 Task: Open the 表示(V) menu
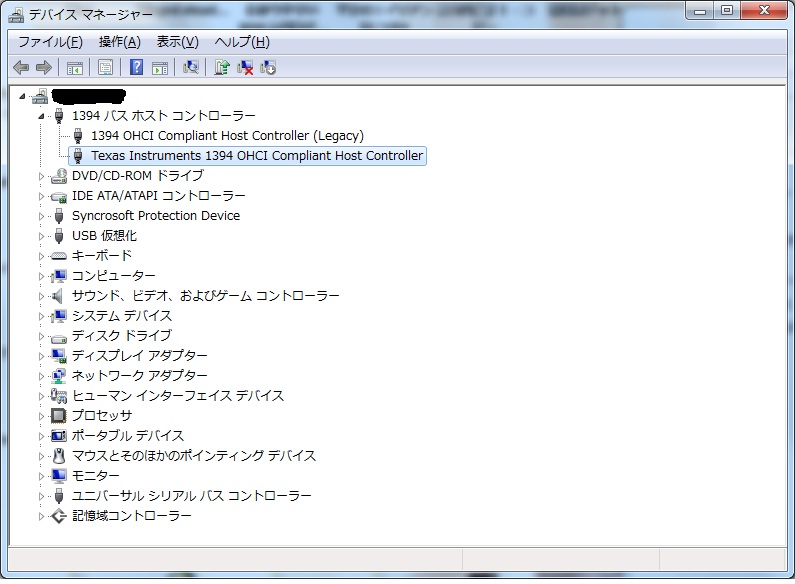pyautogui.click(x=177, y=42)
